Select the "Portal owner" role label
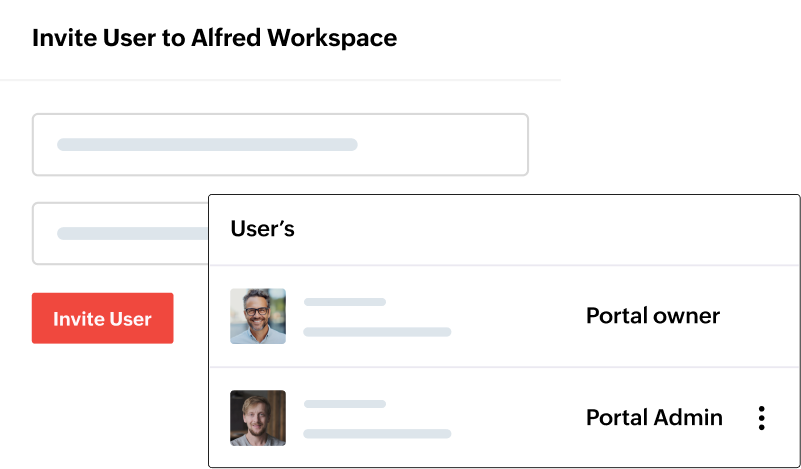The image size is (801, 469). click(652, 316)
